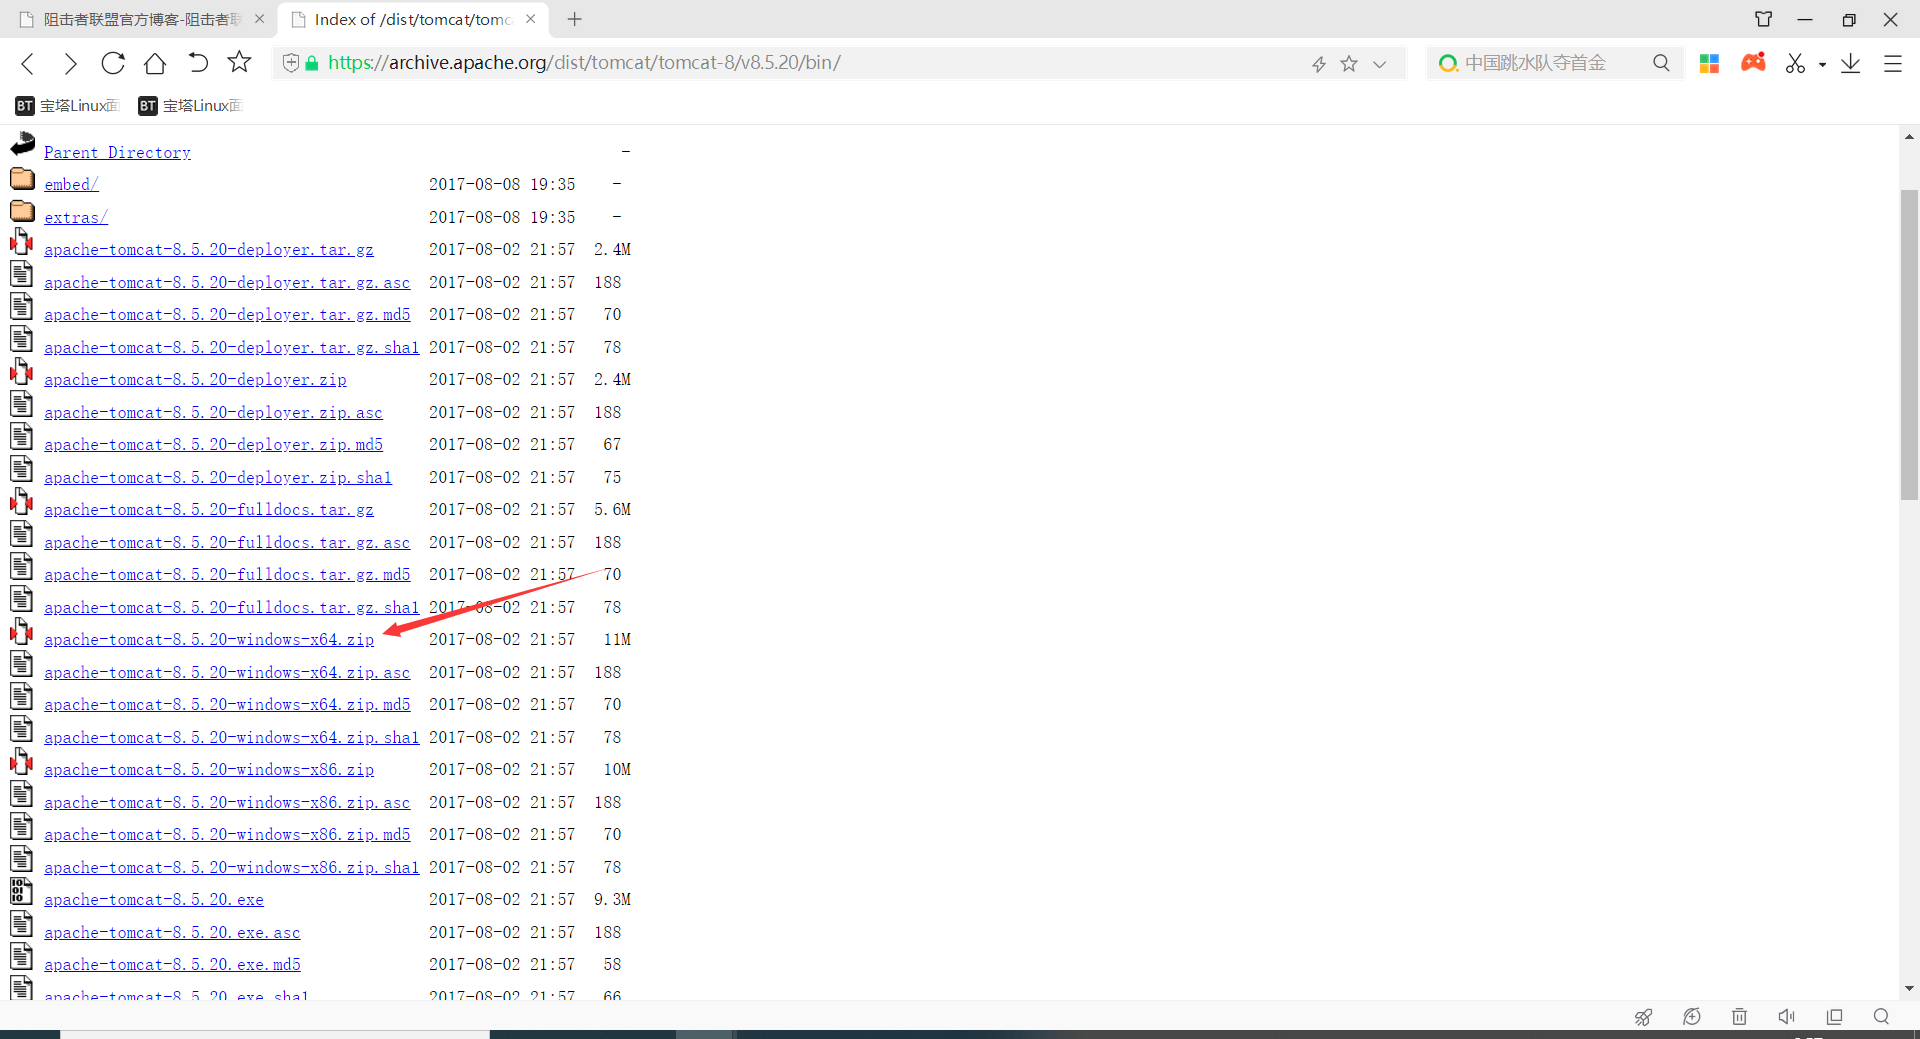1920x1039 pixels.
Task: Open the browser hamburger menu
Action: [1892, 63]
